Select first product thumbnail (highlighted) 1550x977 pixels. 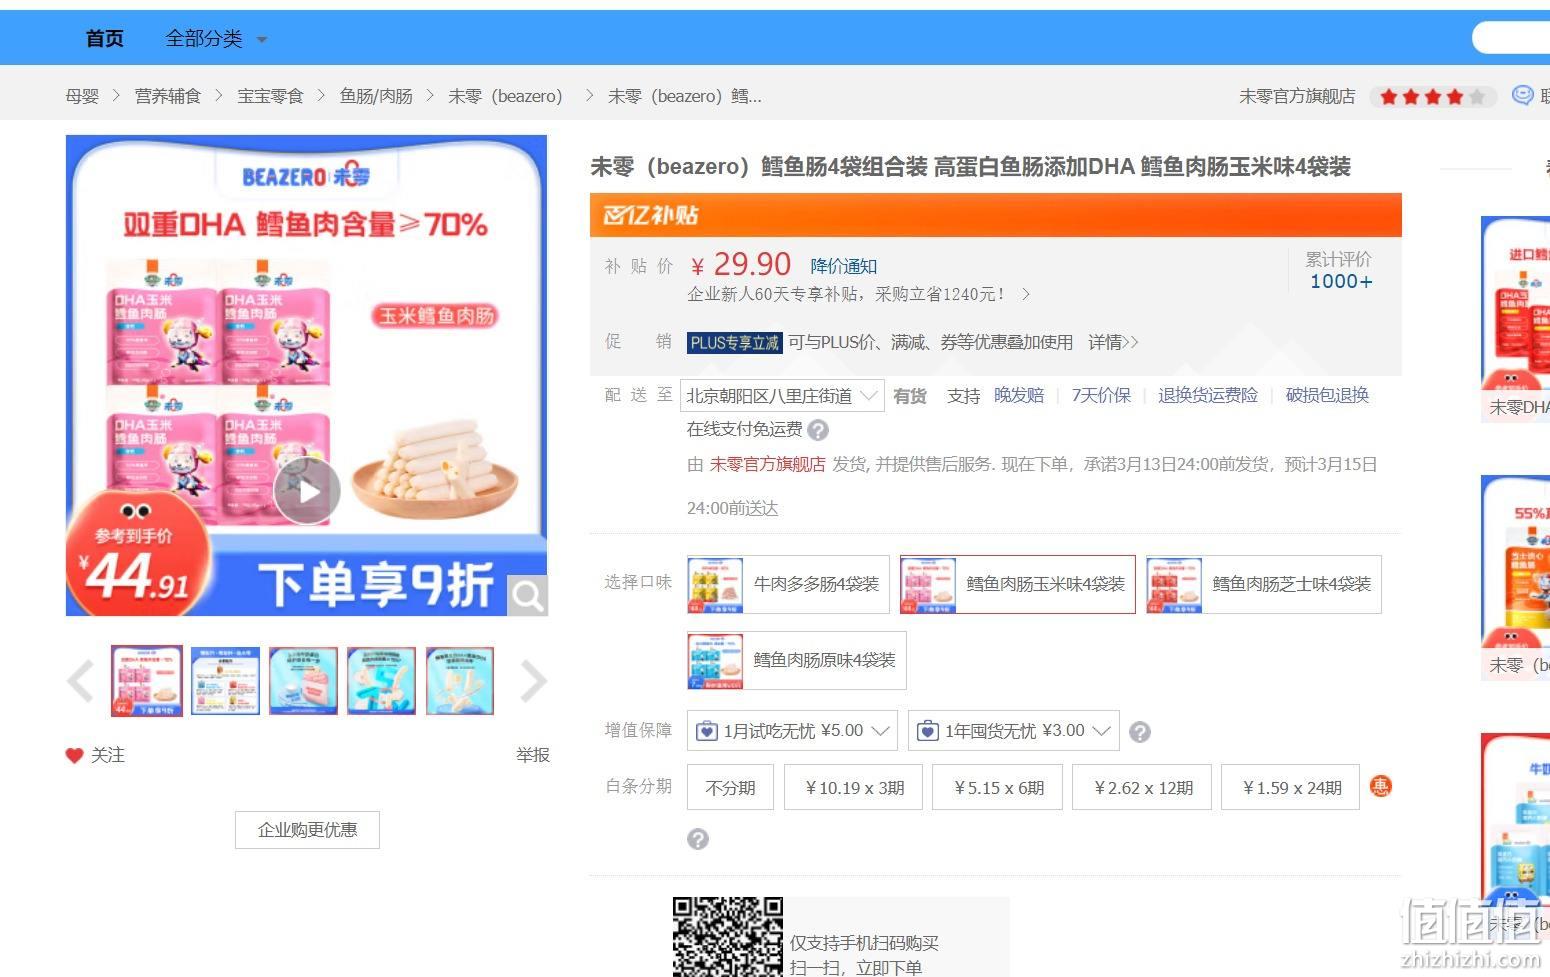[x=147, y=681]
